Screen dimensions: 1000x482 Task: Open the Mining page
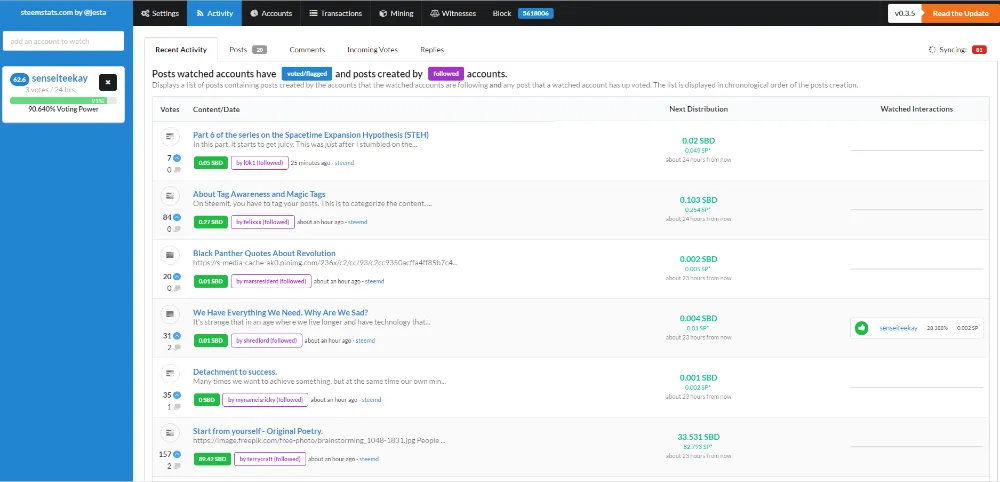(396, 13)
